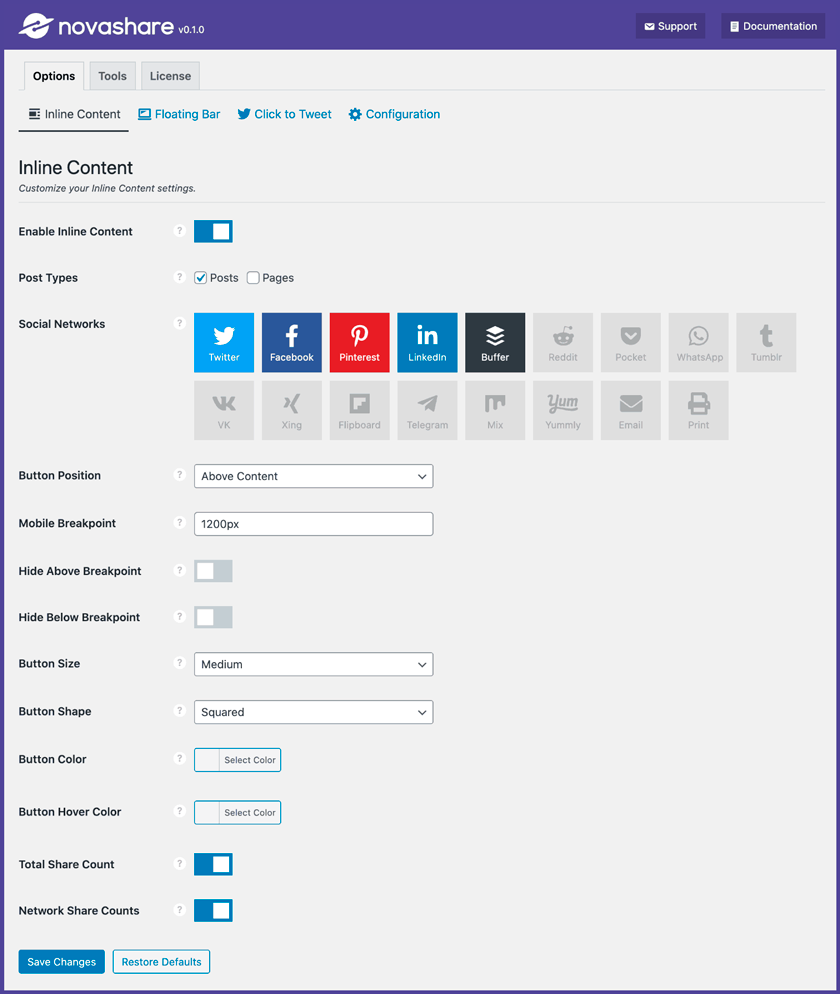Viewport: 840px width, 994px height.
Task: Click help icon next to Enable Inline Content
Action: [179, 231]
